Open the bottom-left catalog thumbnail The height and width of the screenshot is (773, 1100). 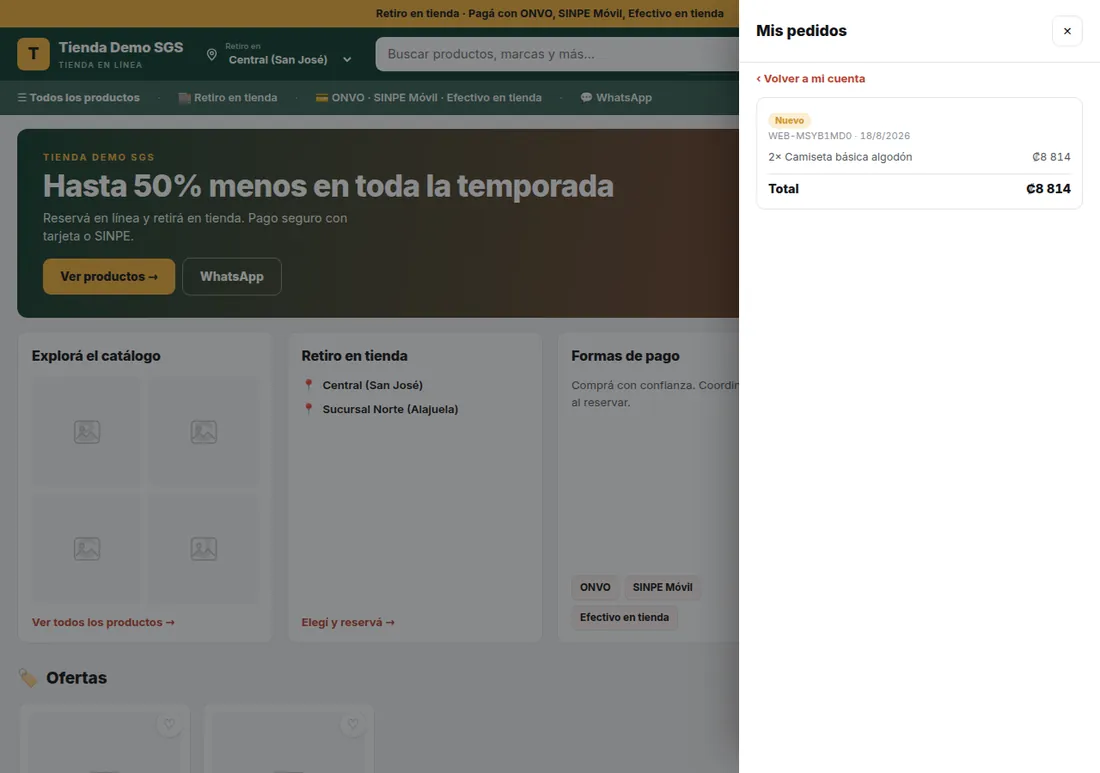coord(87,549)
